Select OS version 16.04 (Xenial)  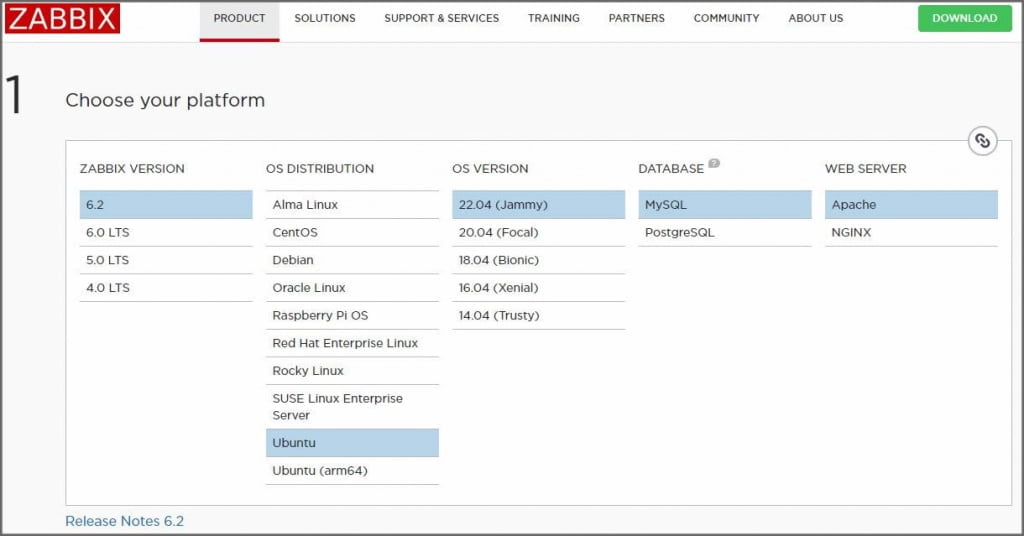pos(538,288)
